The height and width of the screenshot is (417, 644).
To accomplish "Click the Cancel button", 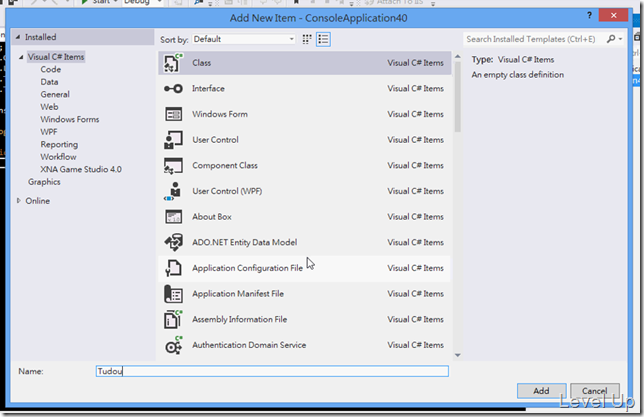I will point(594,391).
